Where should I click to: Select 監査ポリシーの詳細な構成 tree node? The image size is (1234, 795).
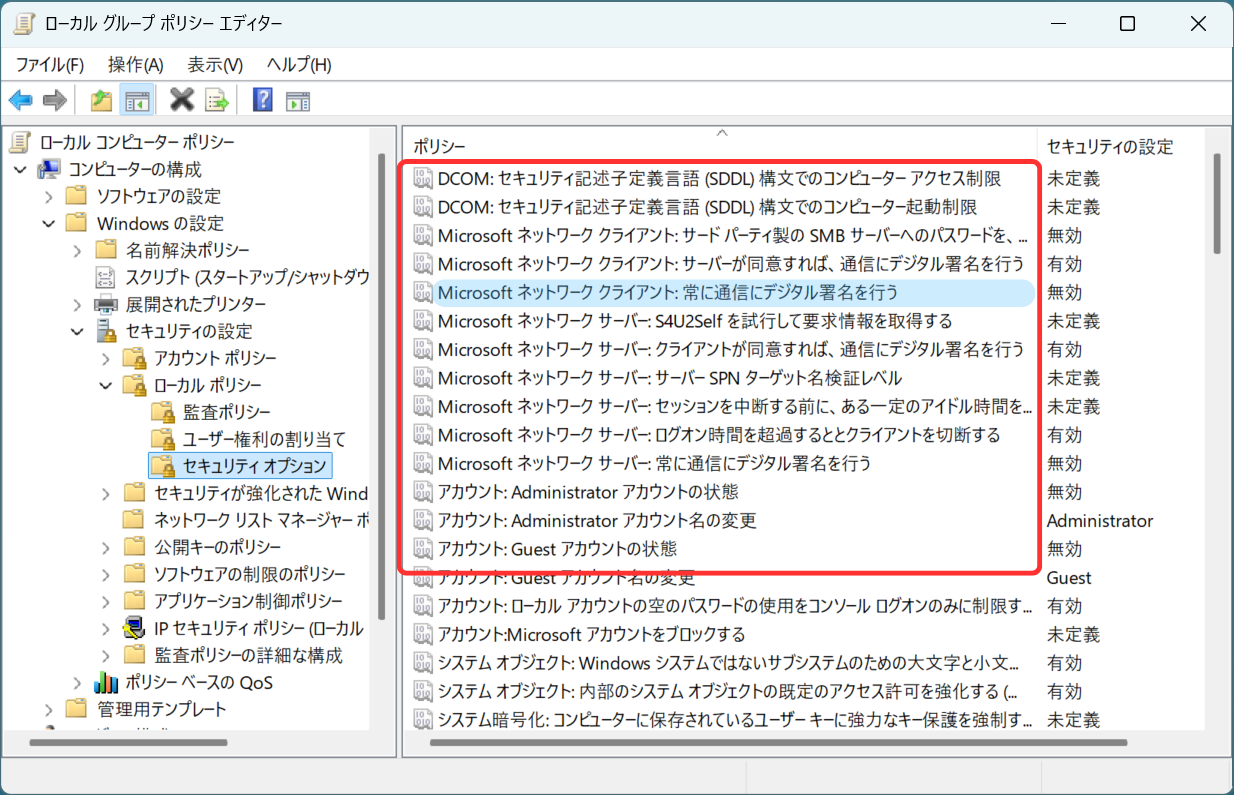click(x=248, y=655)
